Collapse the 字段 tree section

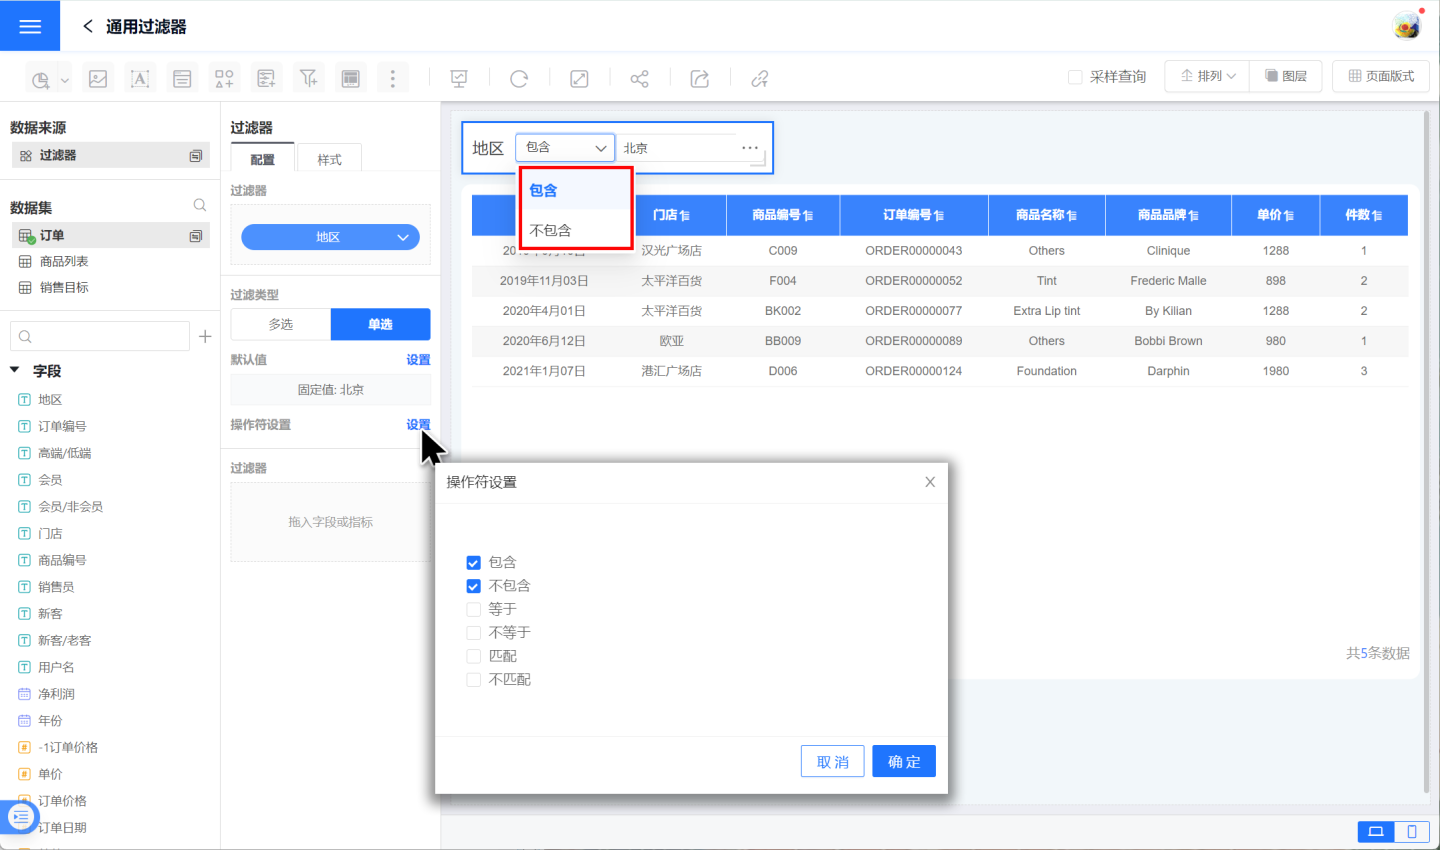(x=15, y=371)
